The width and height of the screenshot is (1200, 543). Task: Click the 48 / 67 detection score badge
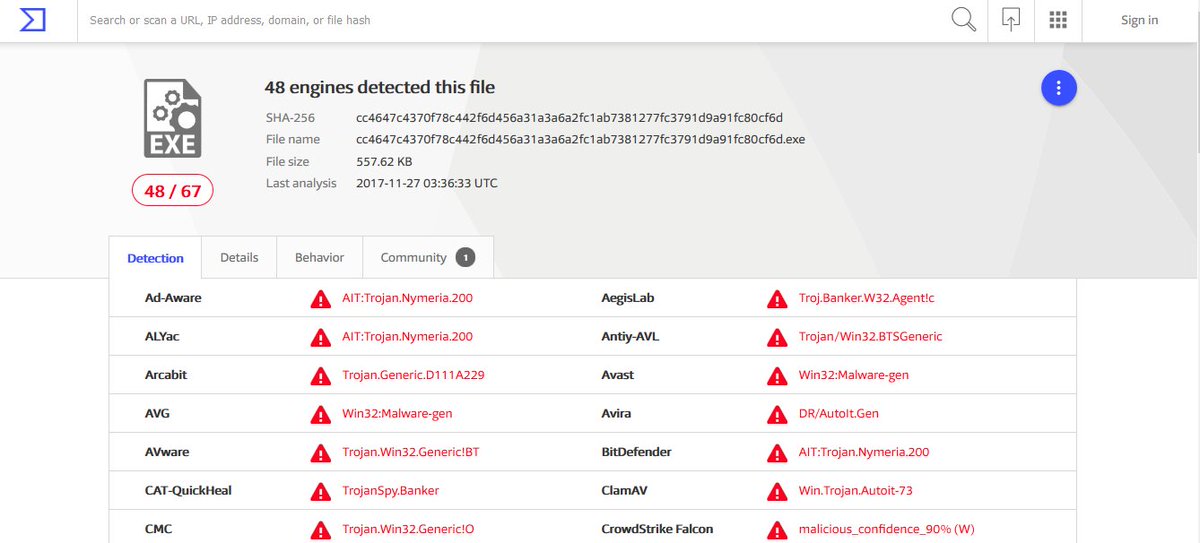point(172,190)
